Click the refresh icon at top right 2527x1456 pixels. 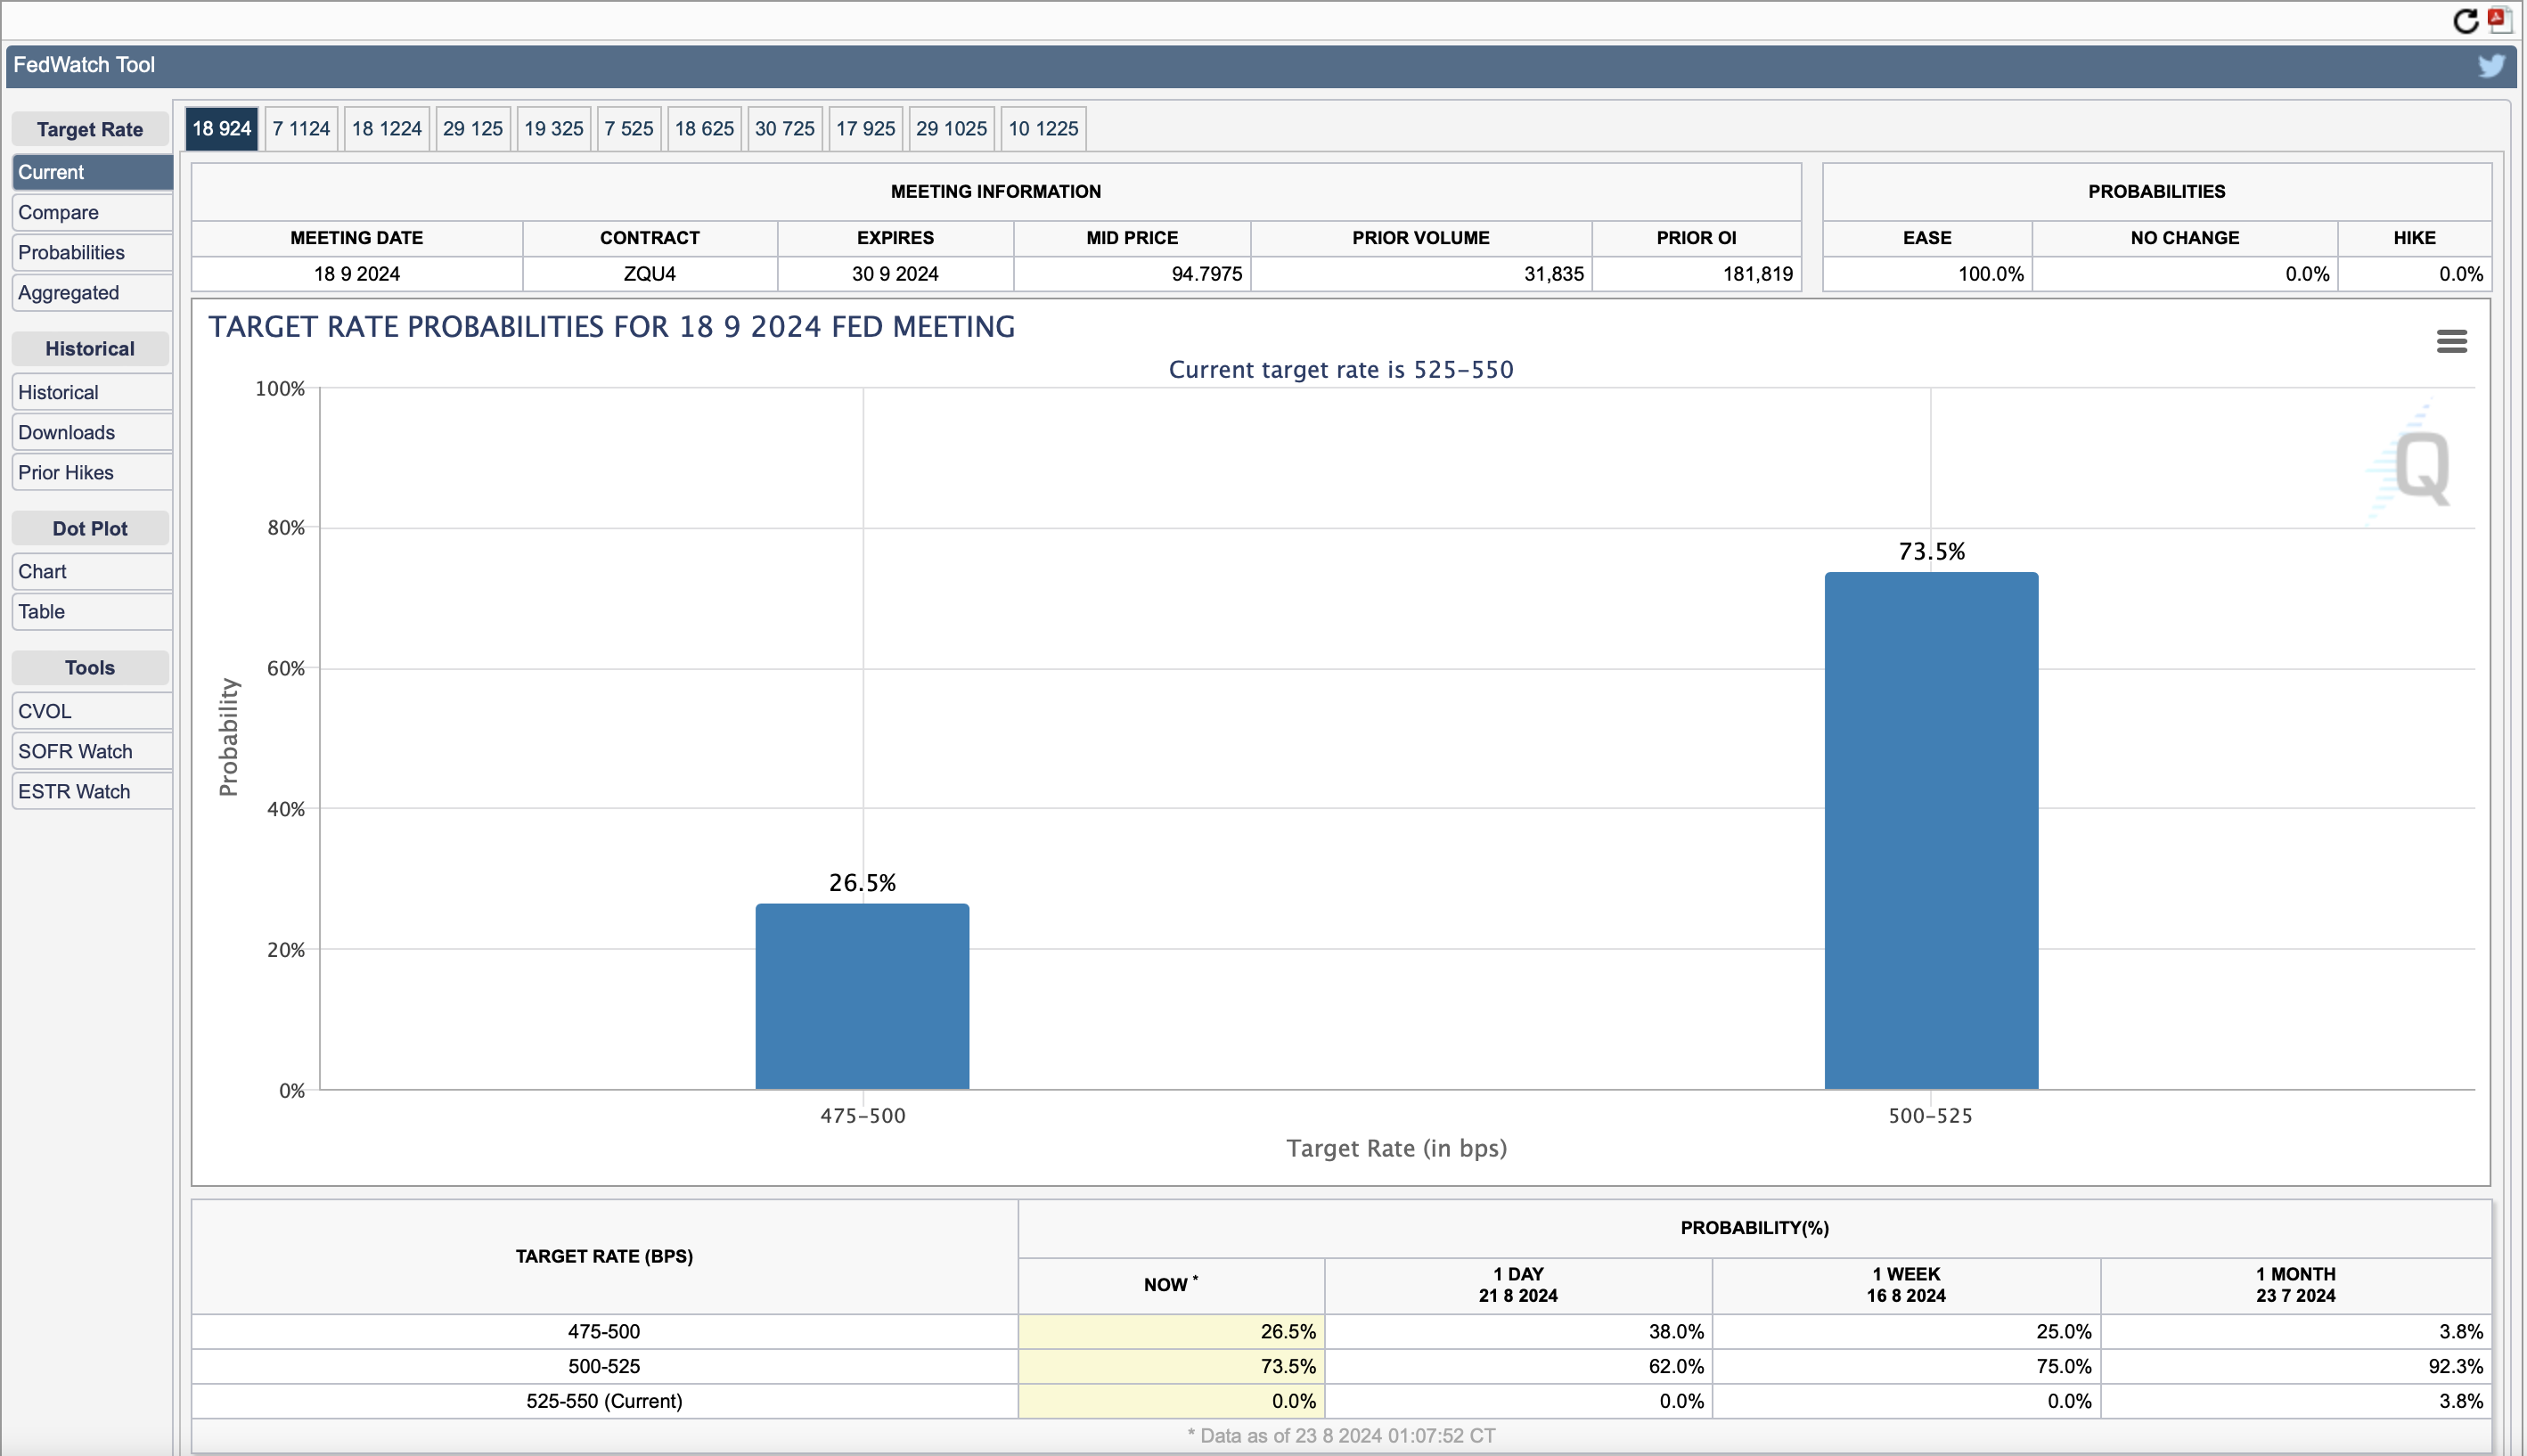2466,21
